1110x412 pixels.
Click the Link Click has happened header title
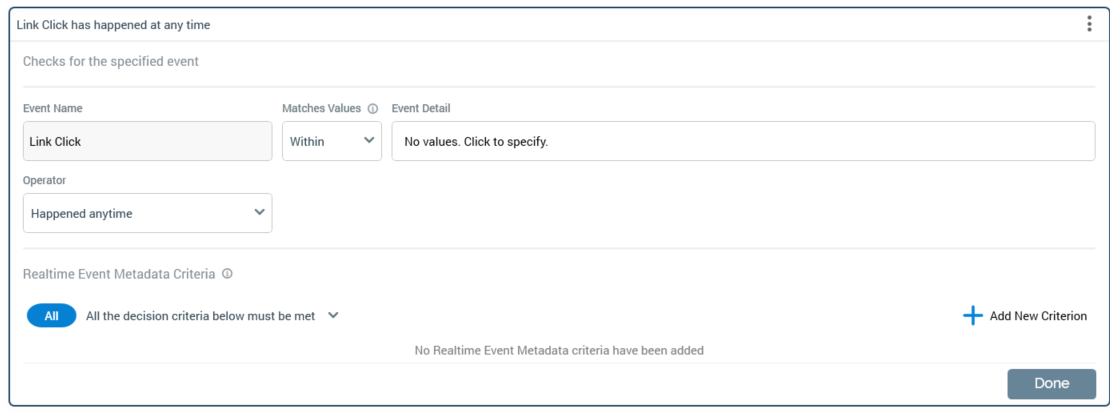click(113, 24)
